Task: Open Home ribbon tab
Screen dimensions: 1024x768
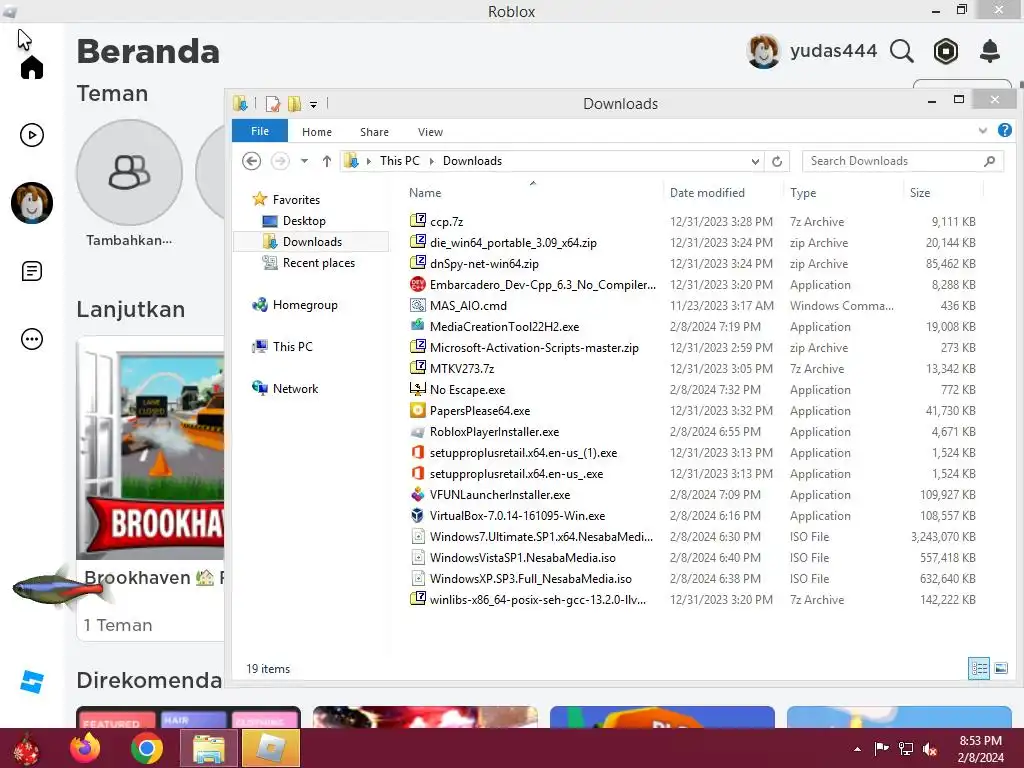Action: tap(317, 132)
